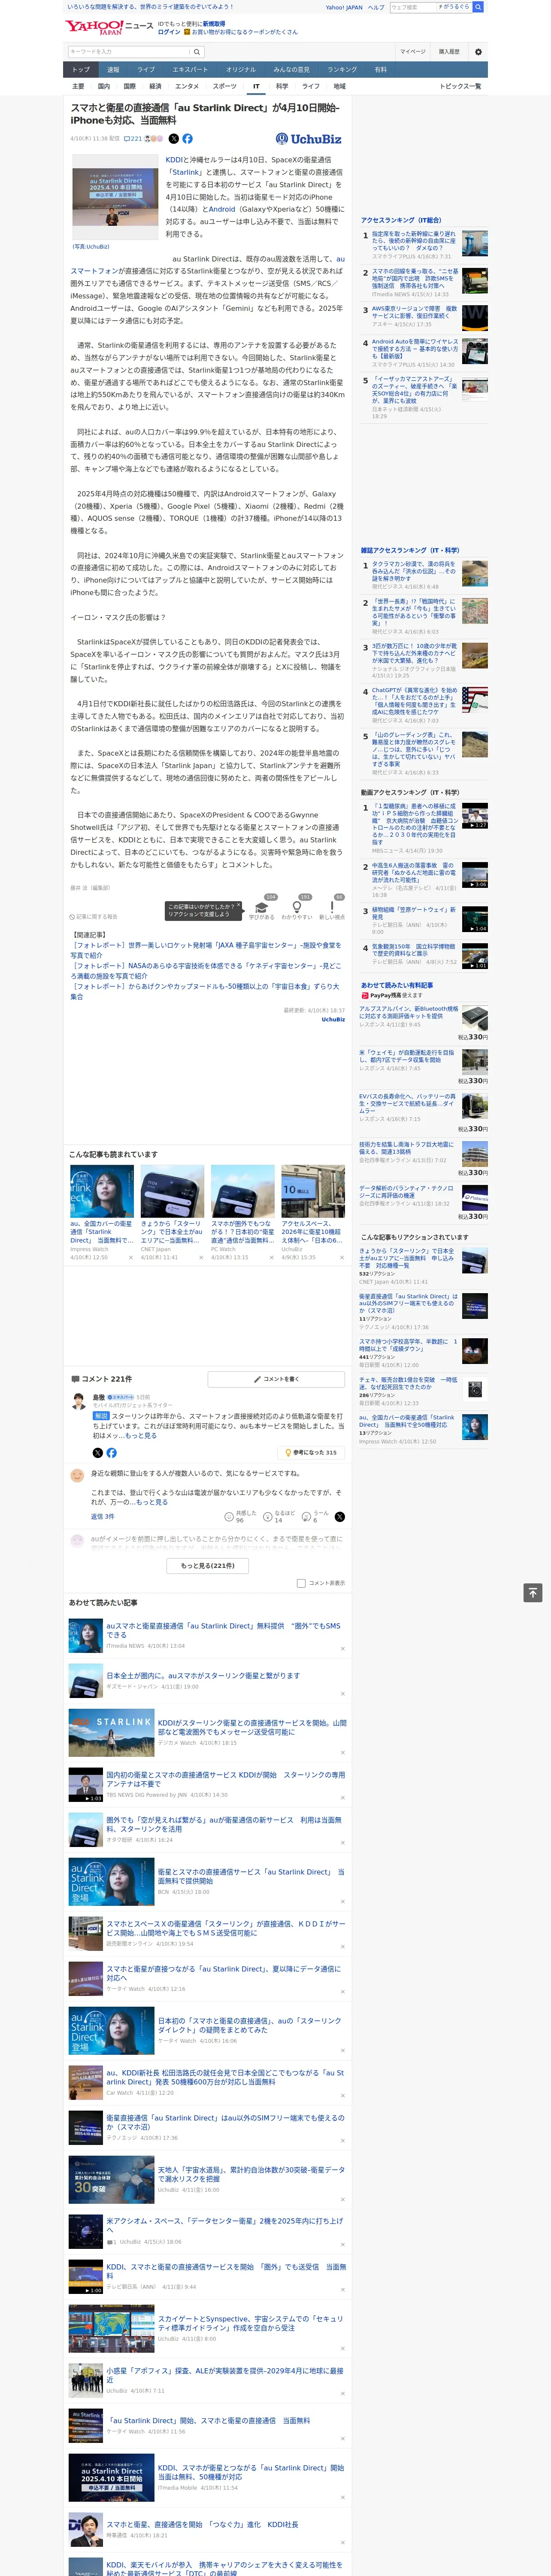551x2576 pixels.
Task: Open the エキスパート navigation tab
Action: (x=190, y=70)
